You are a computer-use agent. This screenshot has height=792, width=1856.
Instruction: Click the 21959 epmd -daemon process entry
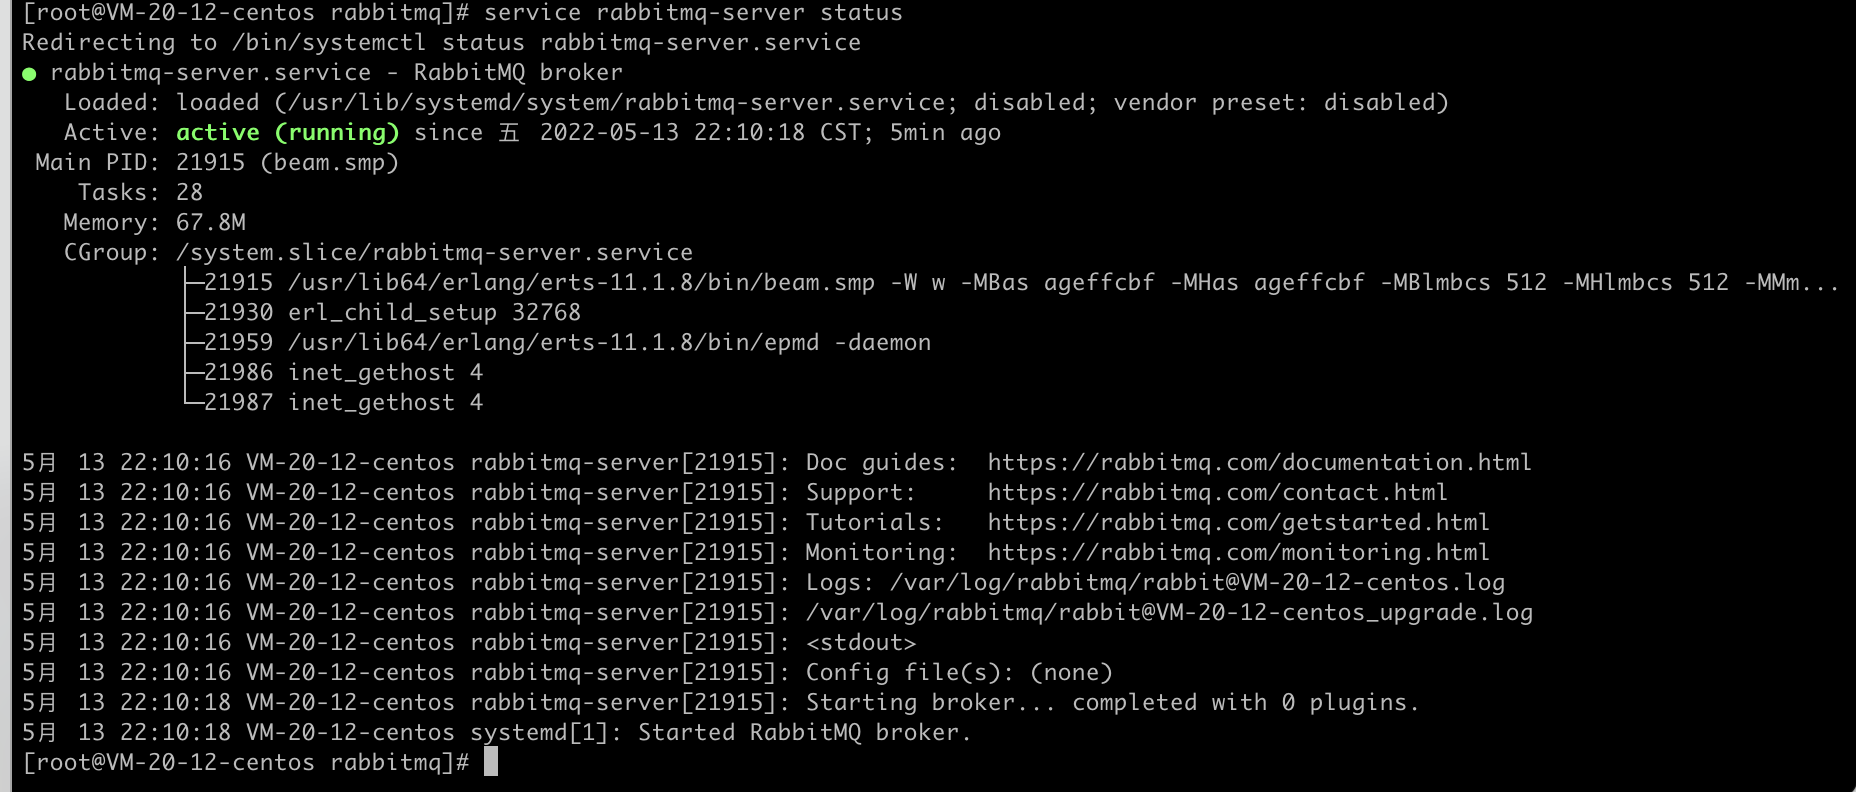[x=567, y=342]
